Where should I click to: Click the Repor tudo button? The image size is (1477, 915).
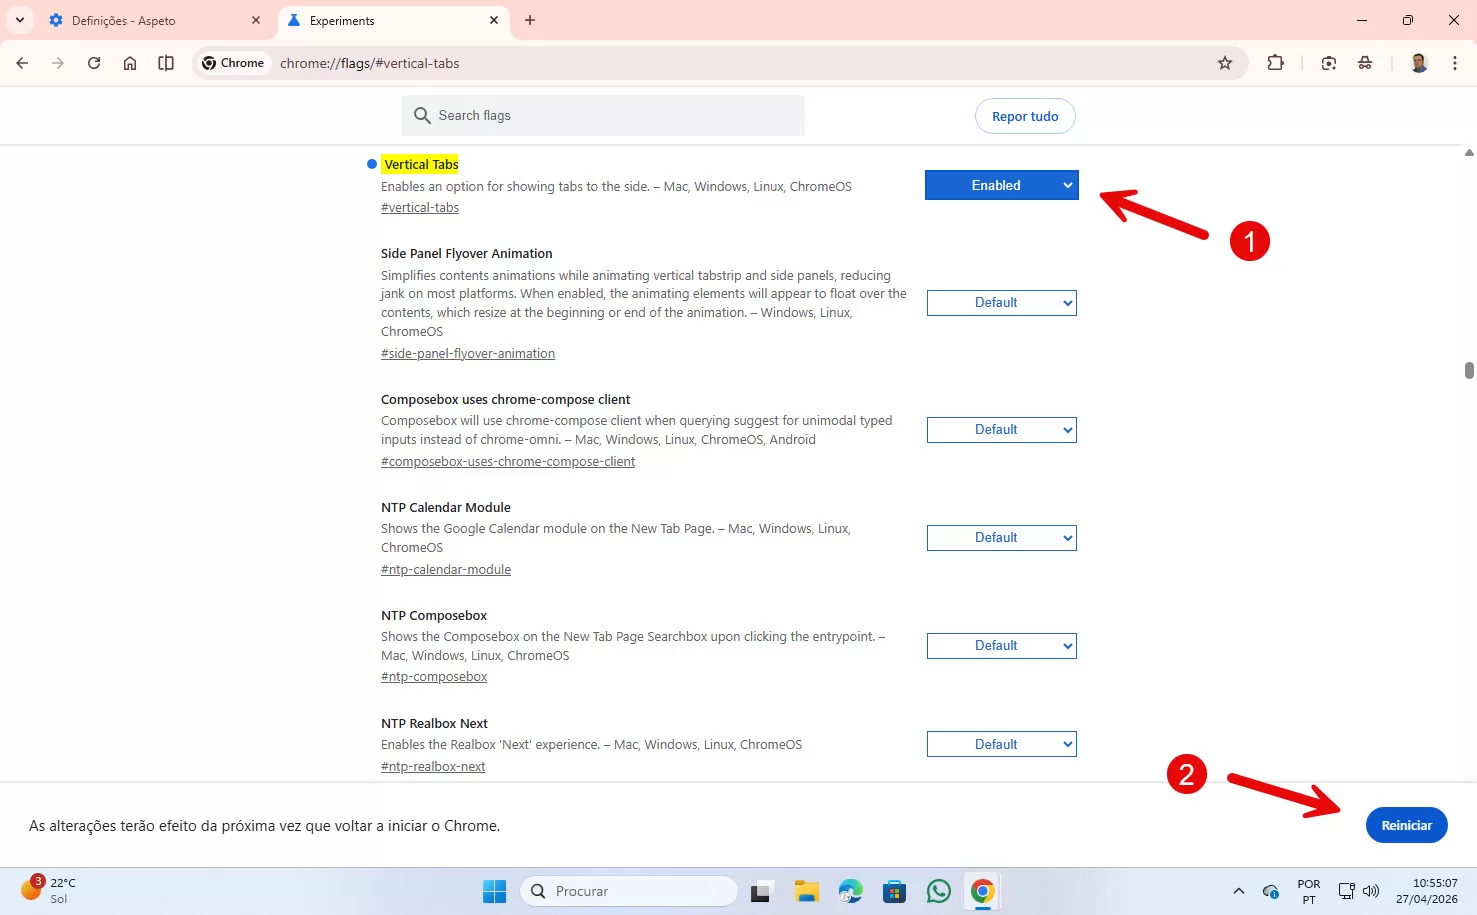[1024, 116]
